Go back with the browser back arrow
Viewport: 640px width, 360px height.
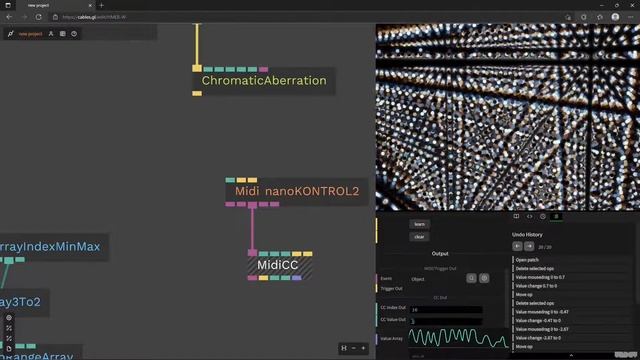coord(9,17)
